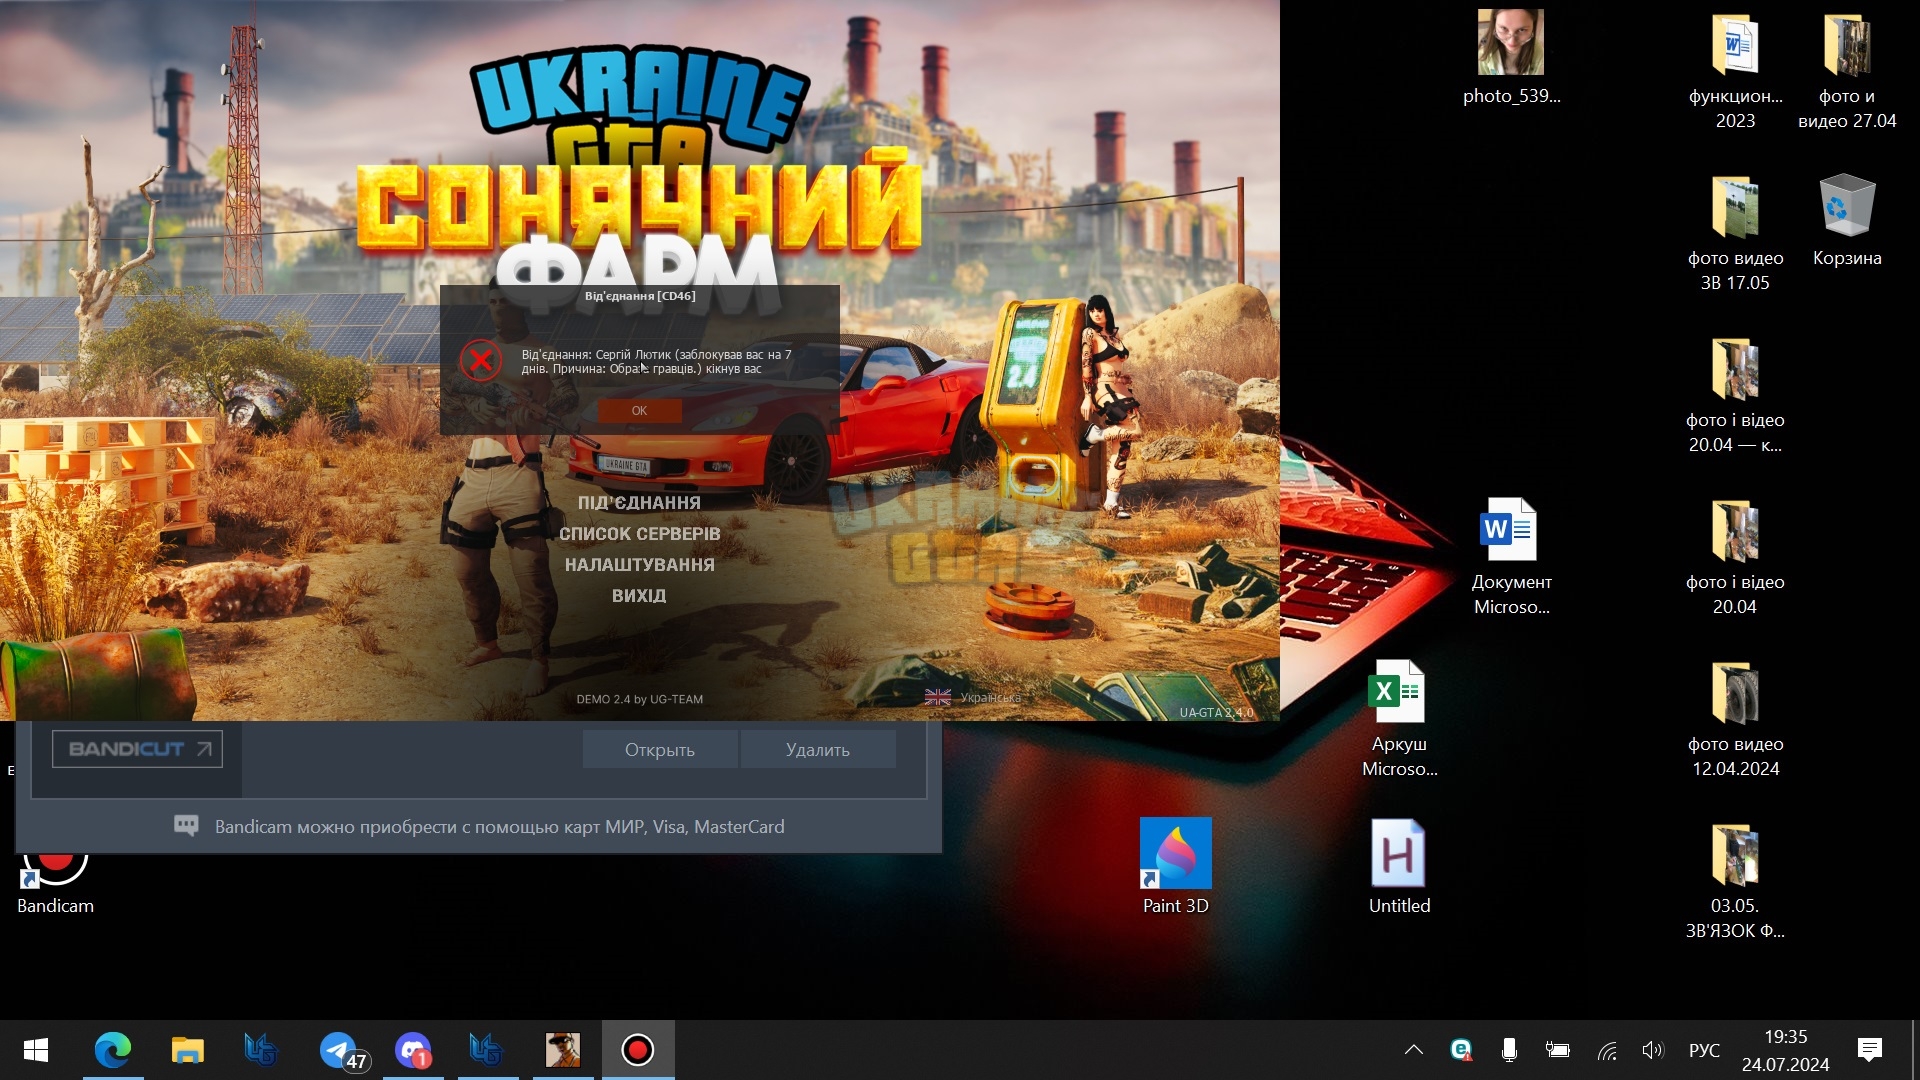This screenshot has width=1920, height=1080.
Task: Select the фото и видео 27.04 folder
Action: [1847, 72]
